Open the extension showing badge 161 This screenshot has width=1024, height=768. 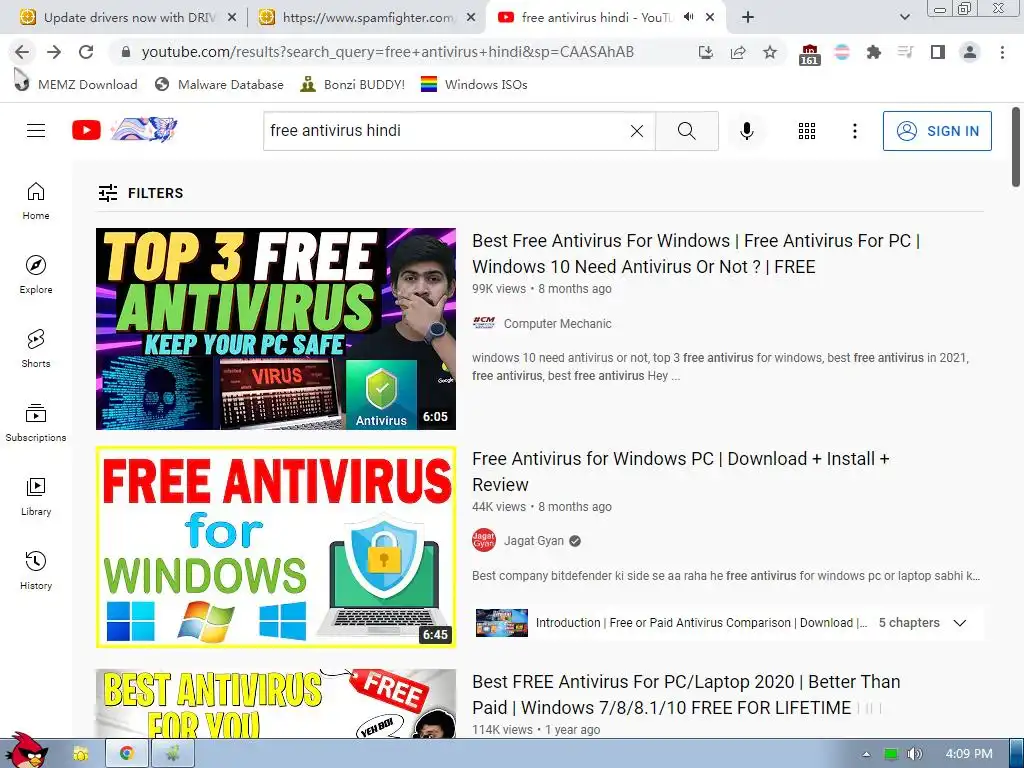click(809, 54)
